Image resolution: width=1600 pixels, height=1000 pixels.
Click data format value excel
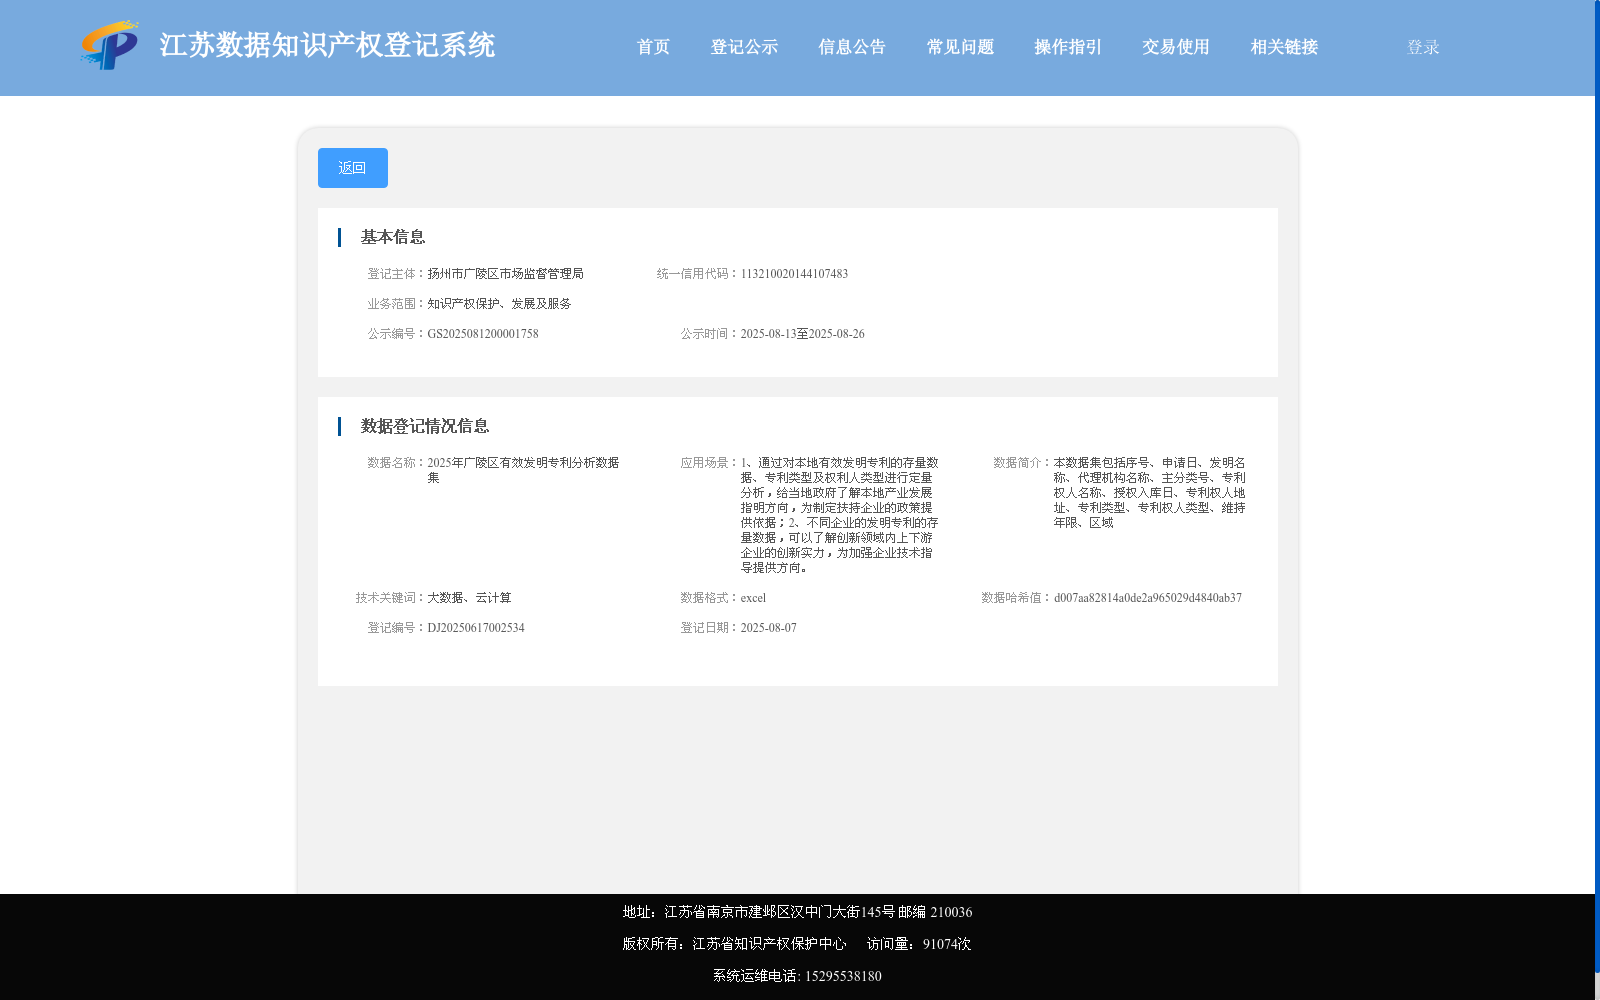(x=753, y=598)
